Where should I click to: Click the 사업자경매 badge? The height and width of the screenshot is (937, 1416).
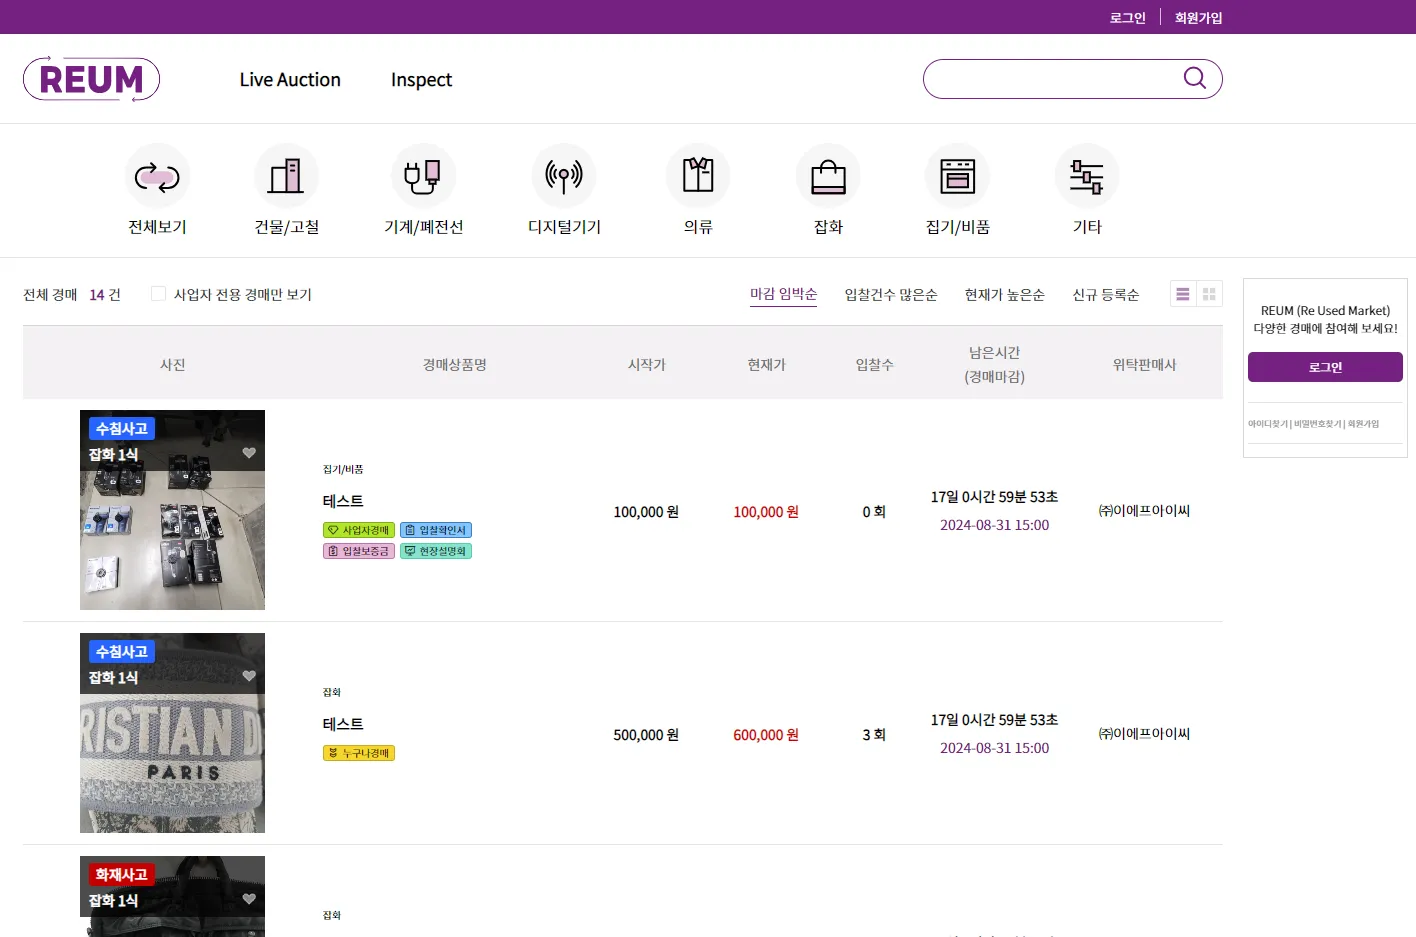click(x=359, y=530)
